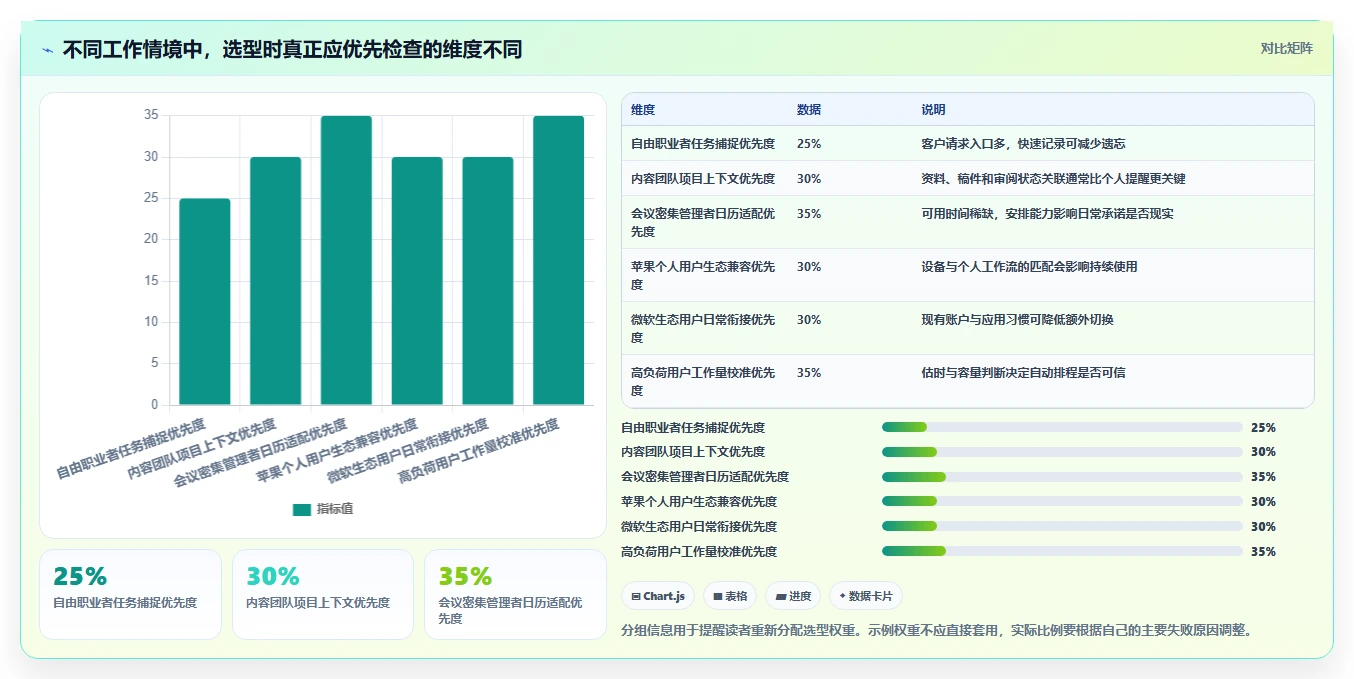
Task: Select table cell 苹果个人用户生态兼容优先度
Action: tap(703, 275)
